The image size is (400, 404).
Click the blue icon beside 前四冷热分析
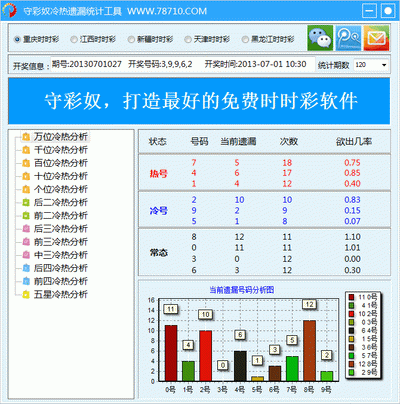point(26,281)
